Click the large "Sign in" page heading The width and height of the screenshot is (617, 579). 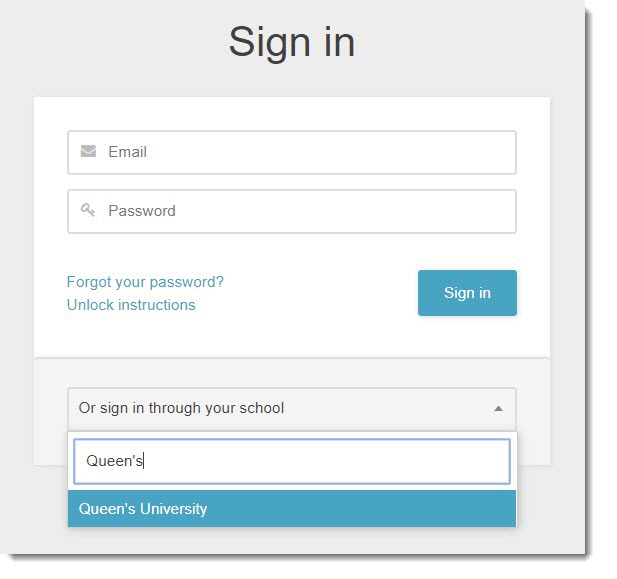tap(291, 42)
